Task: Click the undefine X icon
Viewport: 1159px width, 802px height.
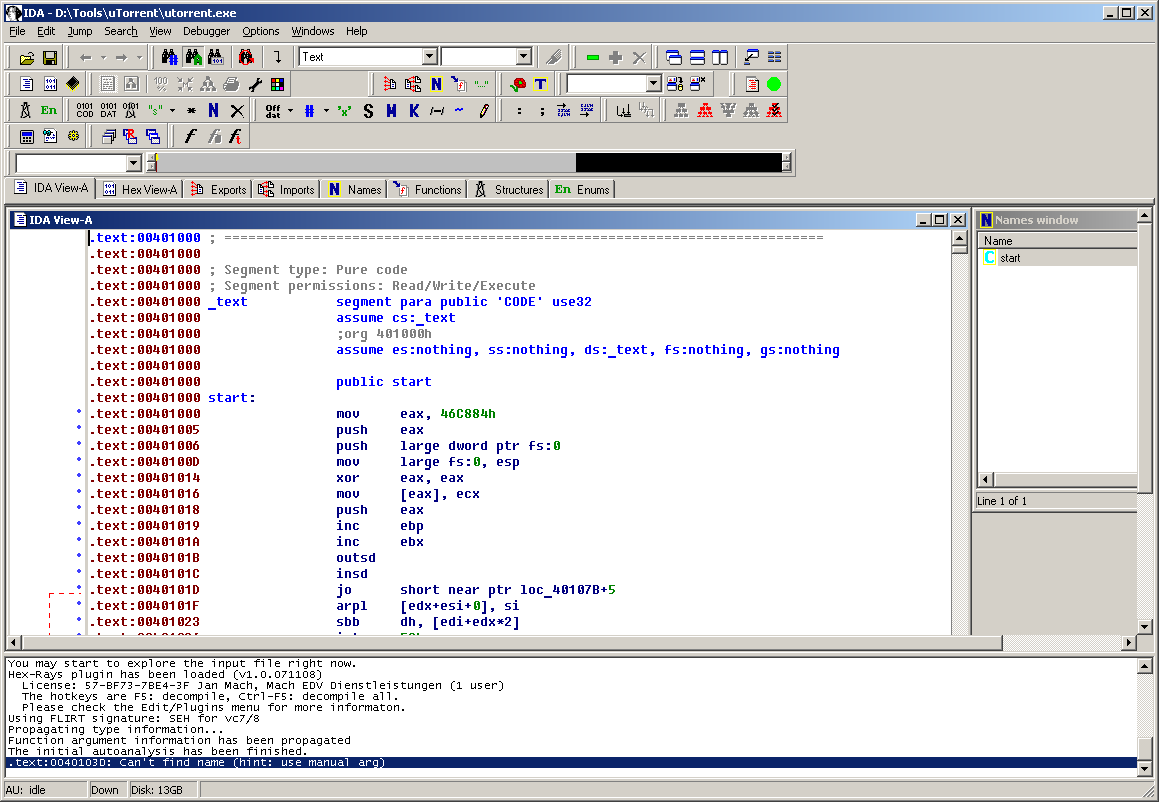Action: (x=237, y=111)
